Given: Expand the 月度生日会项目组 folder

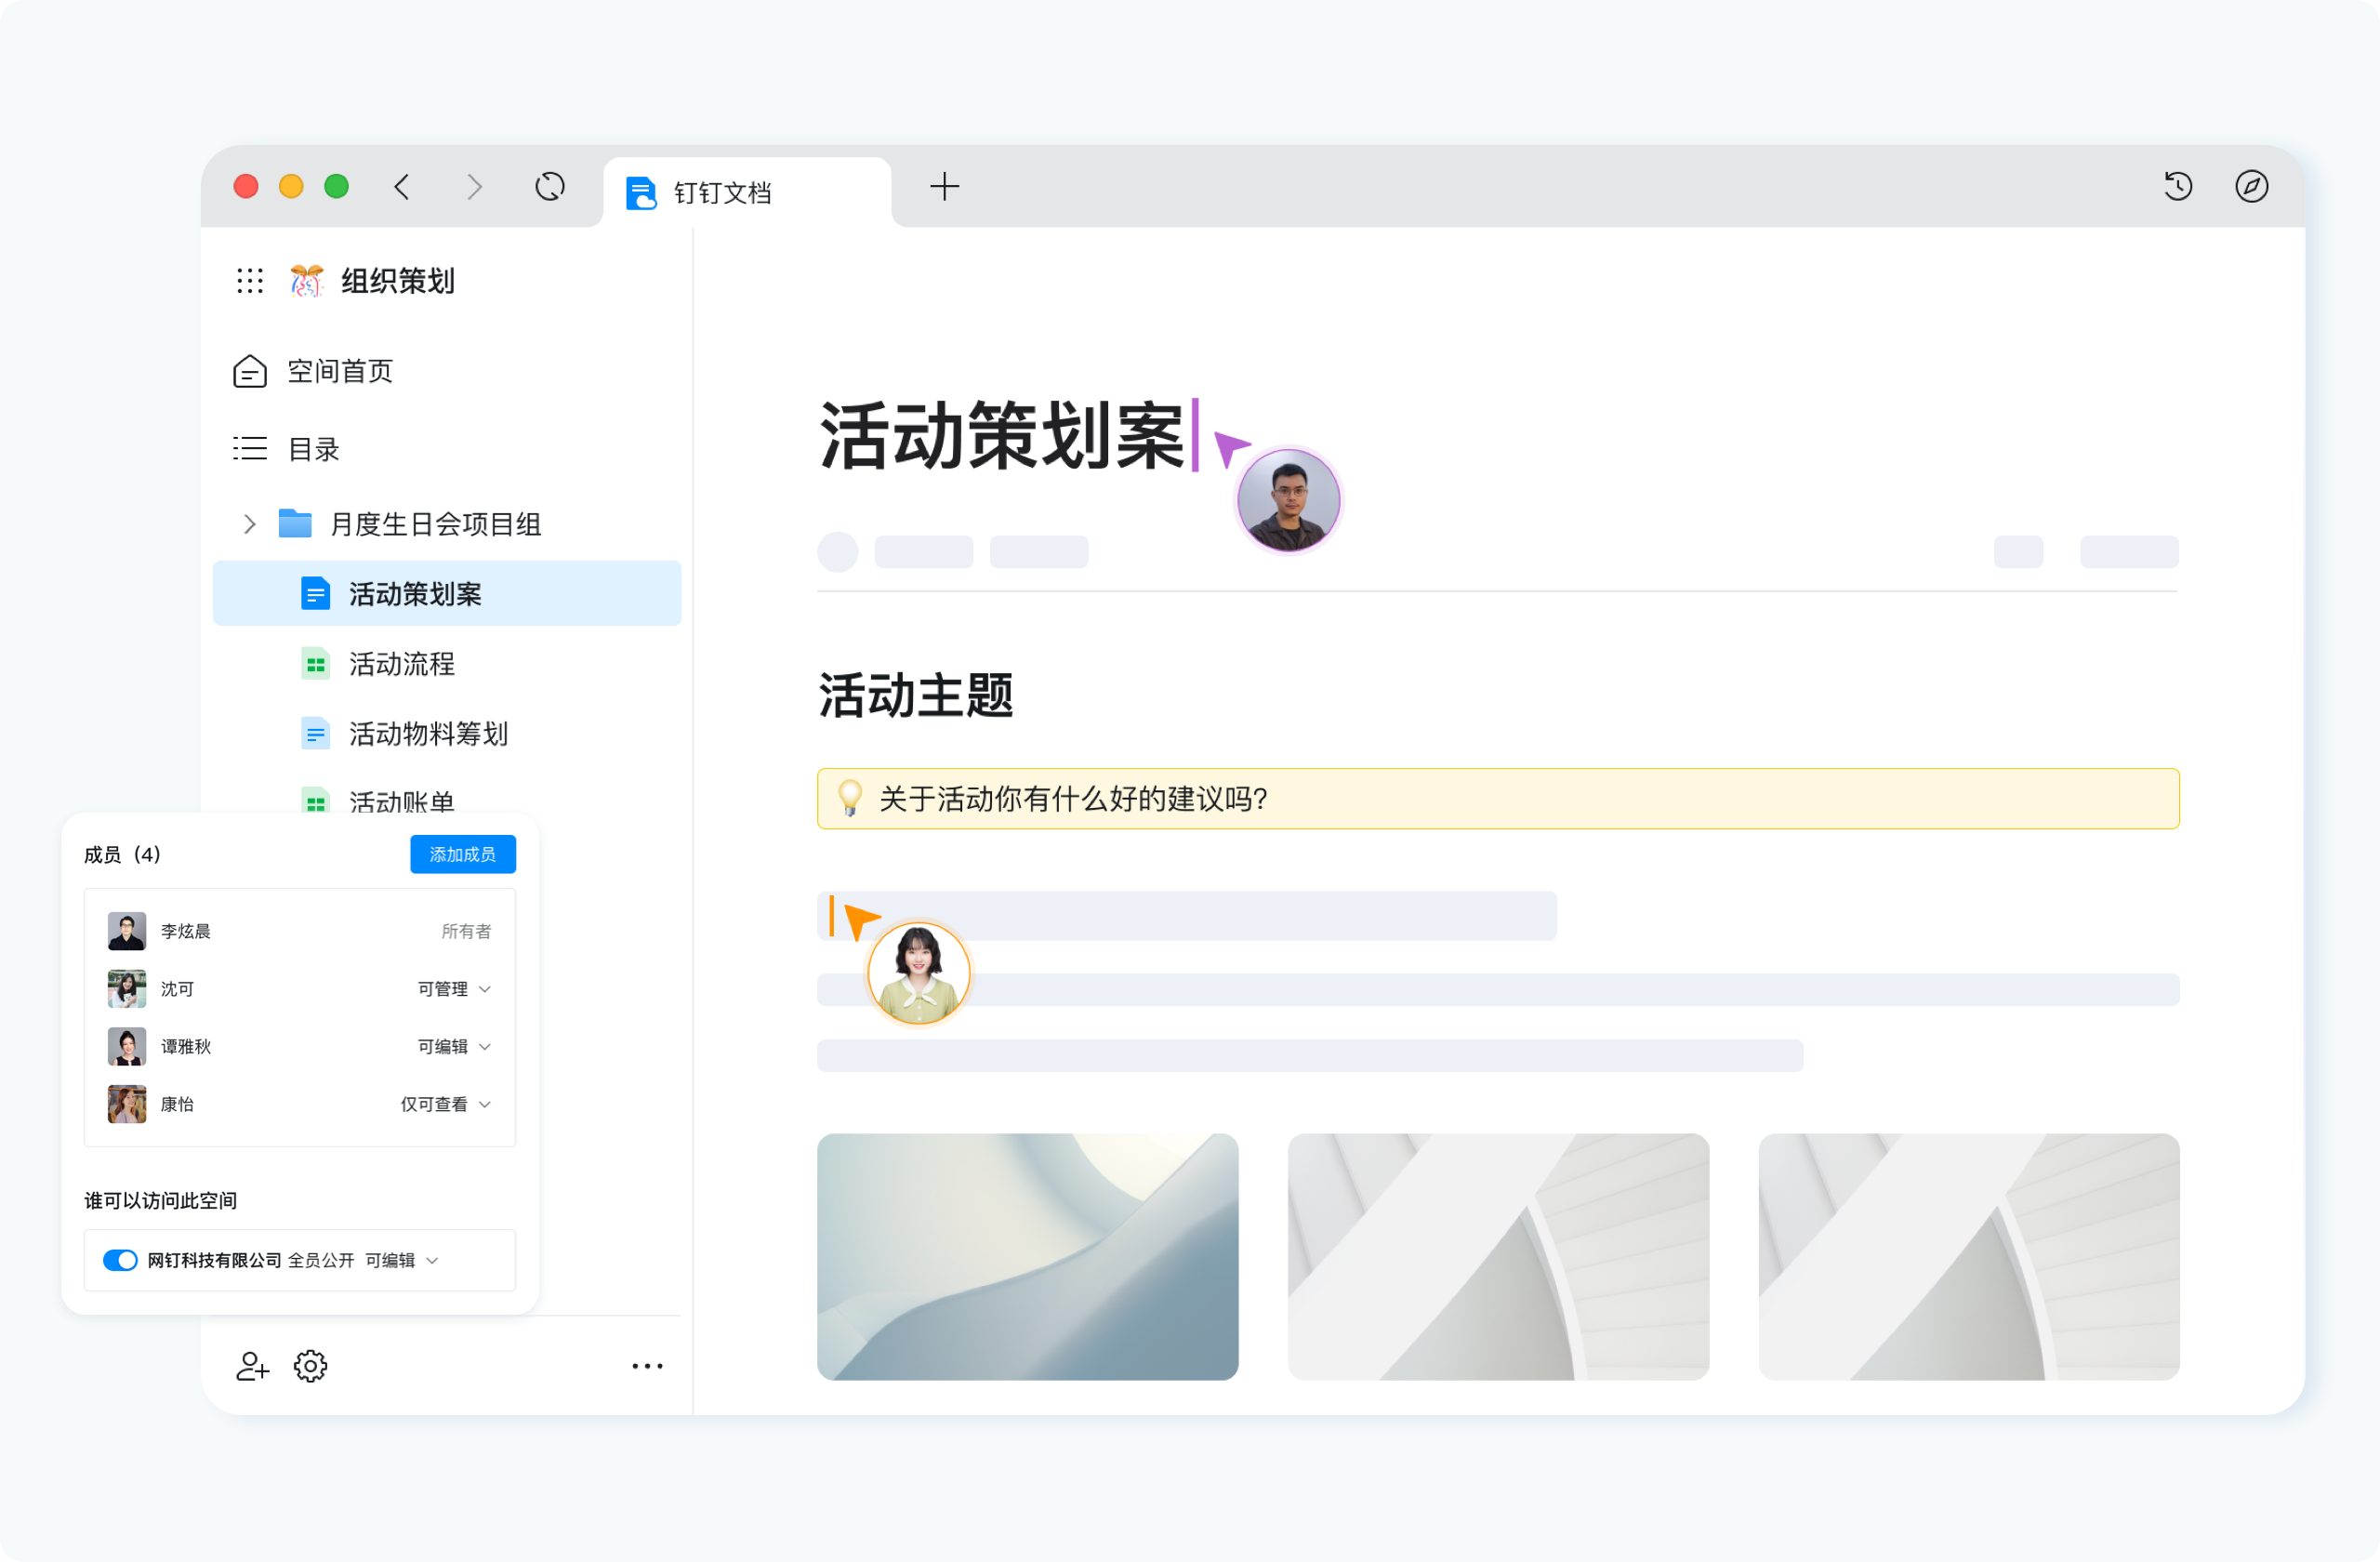Looking at the screenshot, I should click(x=249, y=523).
